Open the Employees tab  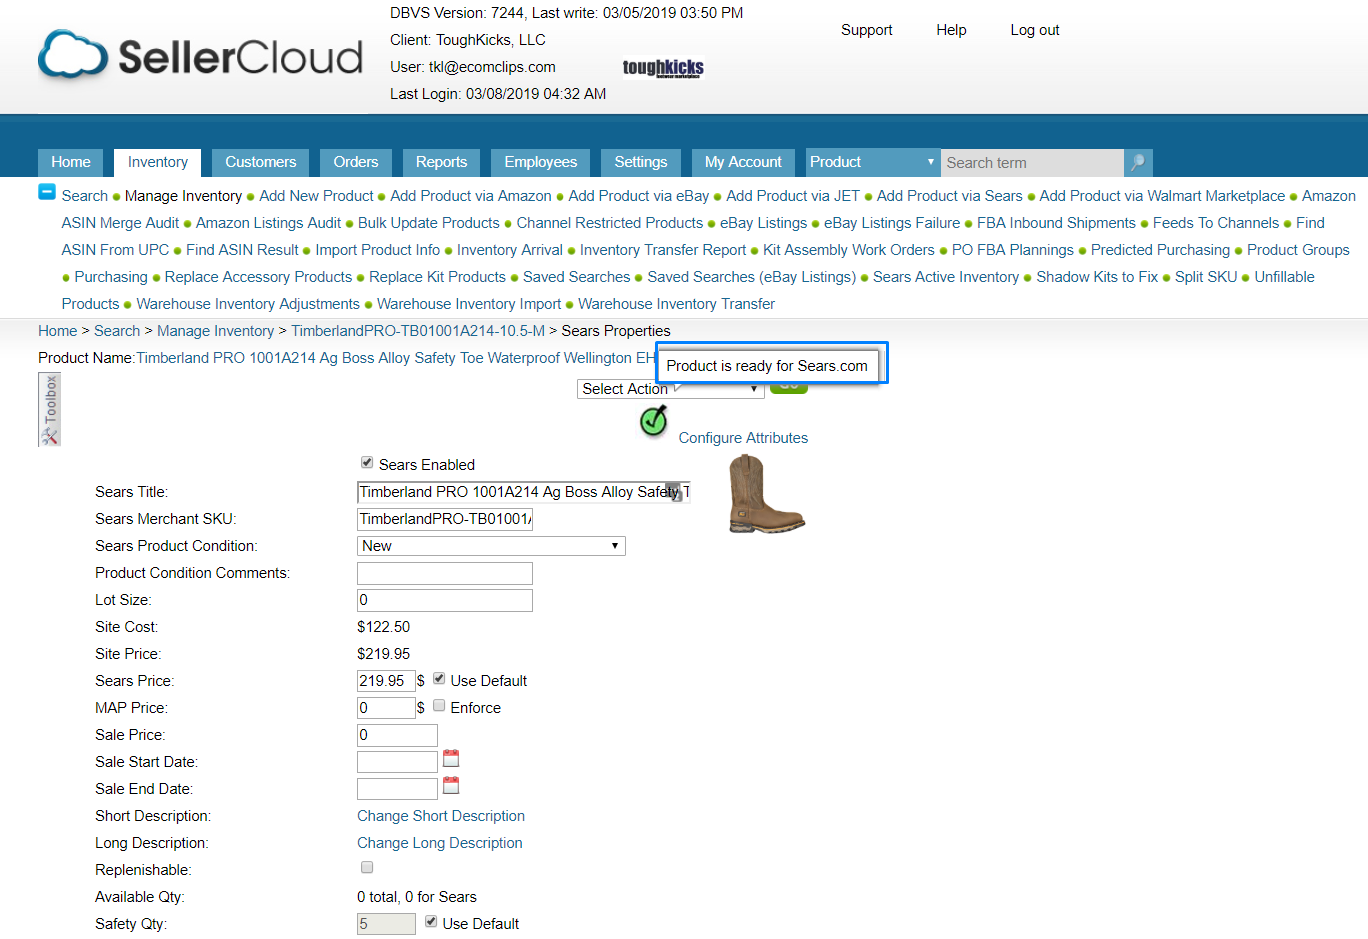(x=541, y=162)
